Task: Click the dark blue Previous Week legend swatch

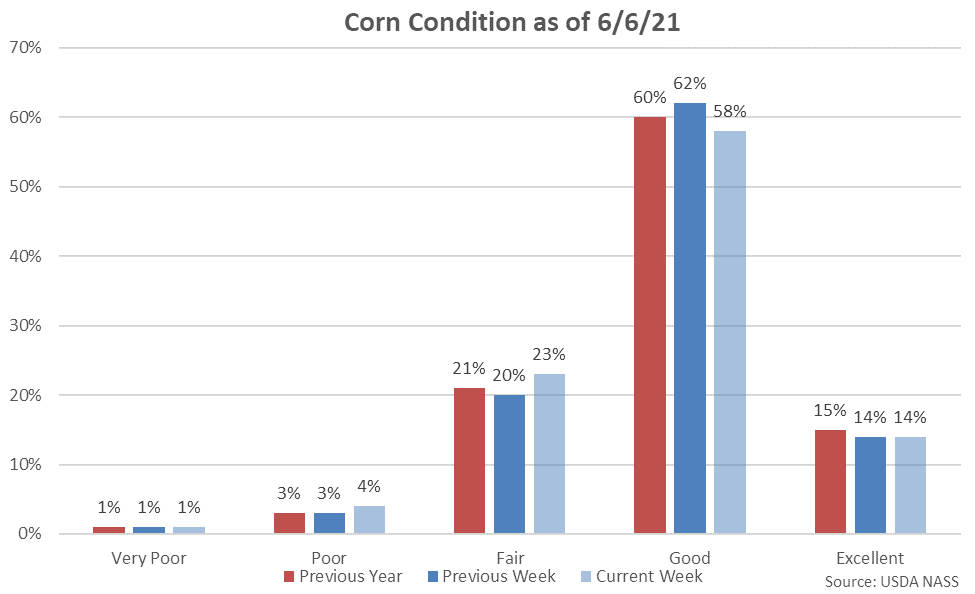Action: [x=432, y=577]
